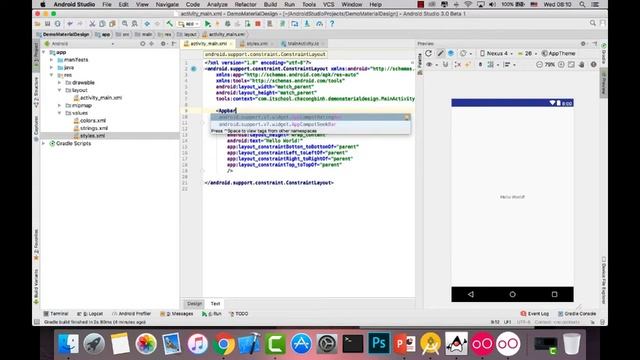Viewport: 640px width, 360px height.
Task: Collapse the app module tree node
Action: point(44,52)
